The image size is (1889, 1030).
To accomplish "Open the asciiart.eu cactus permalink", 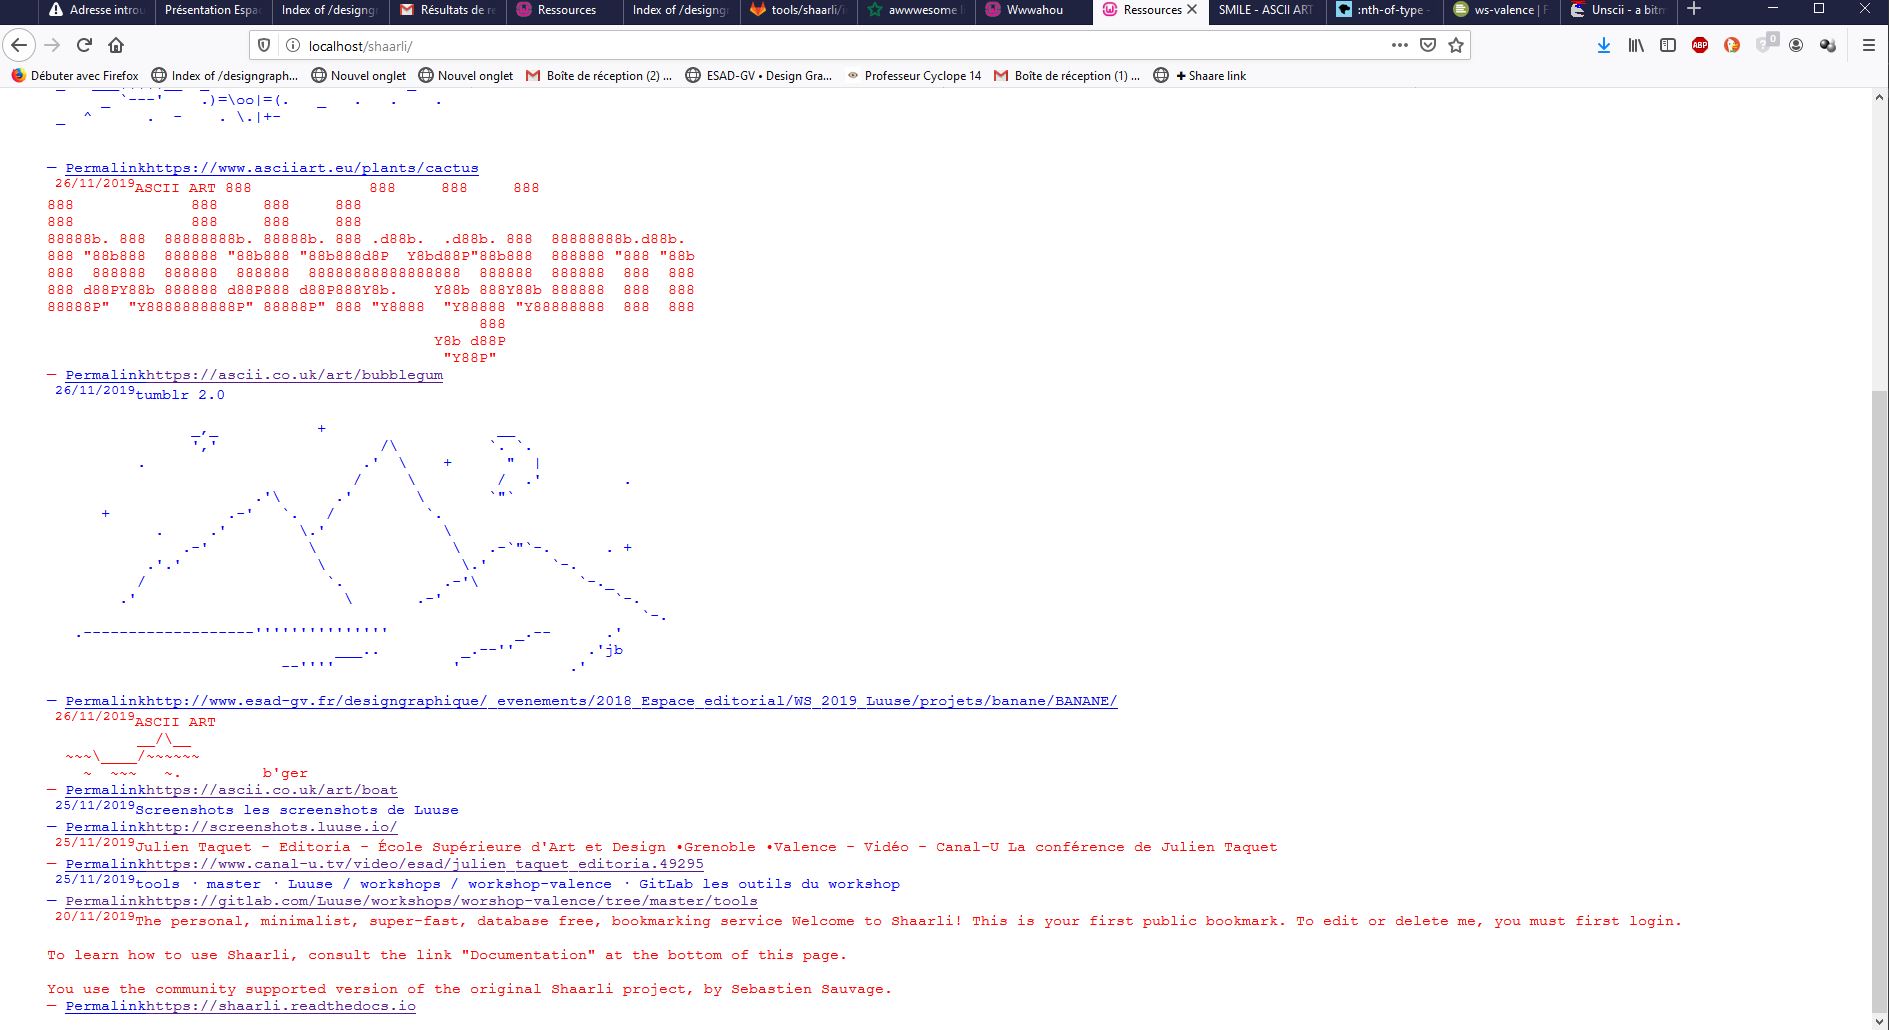I will (x=271, y=168).
